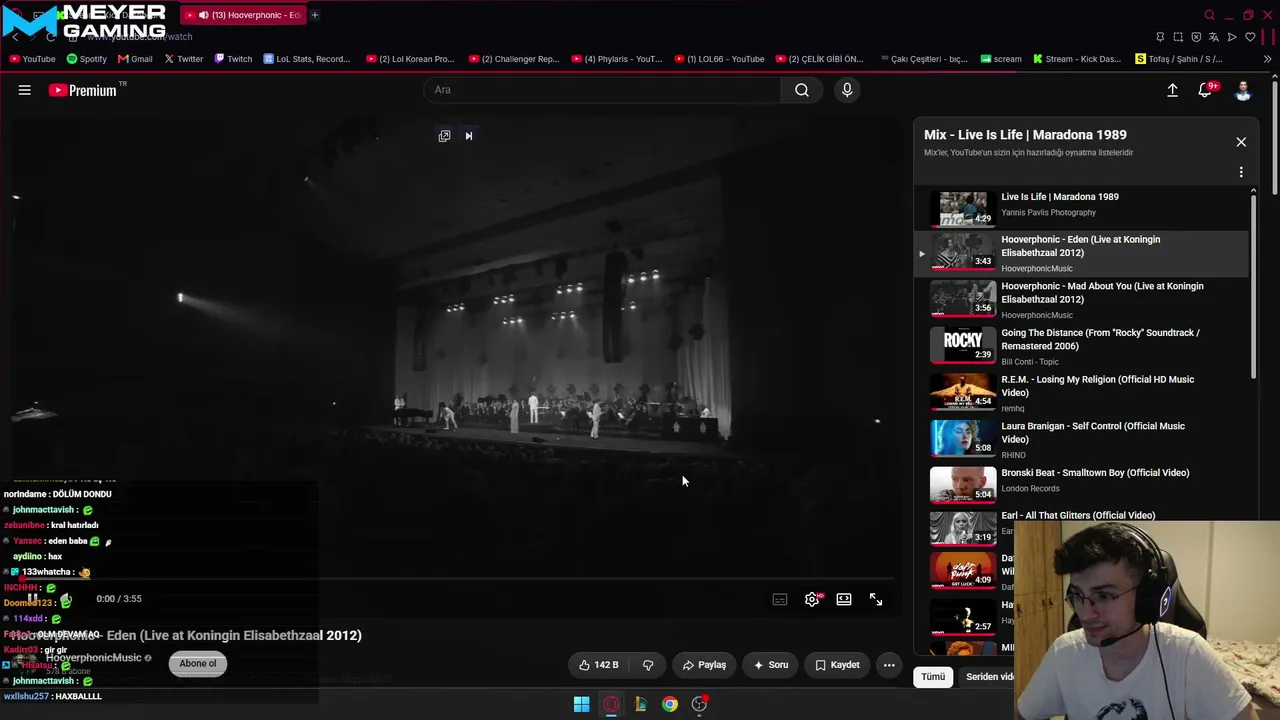Open the YouTube bookmark
1280x720 pixels.
tap(32, 59)
